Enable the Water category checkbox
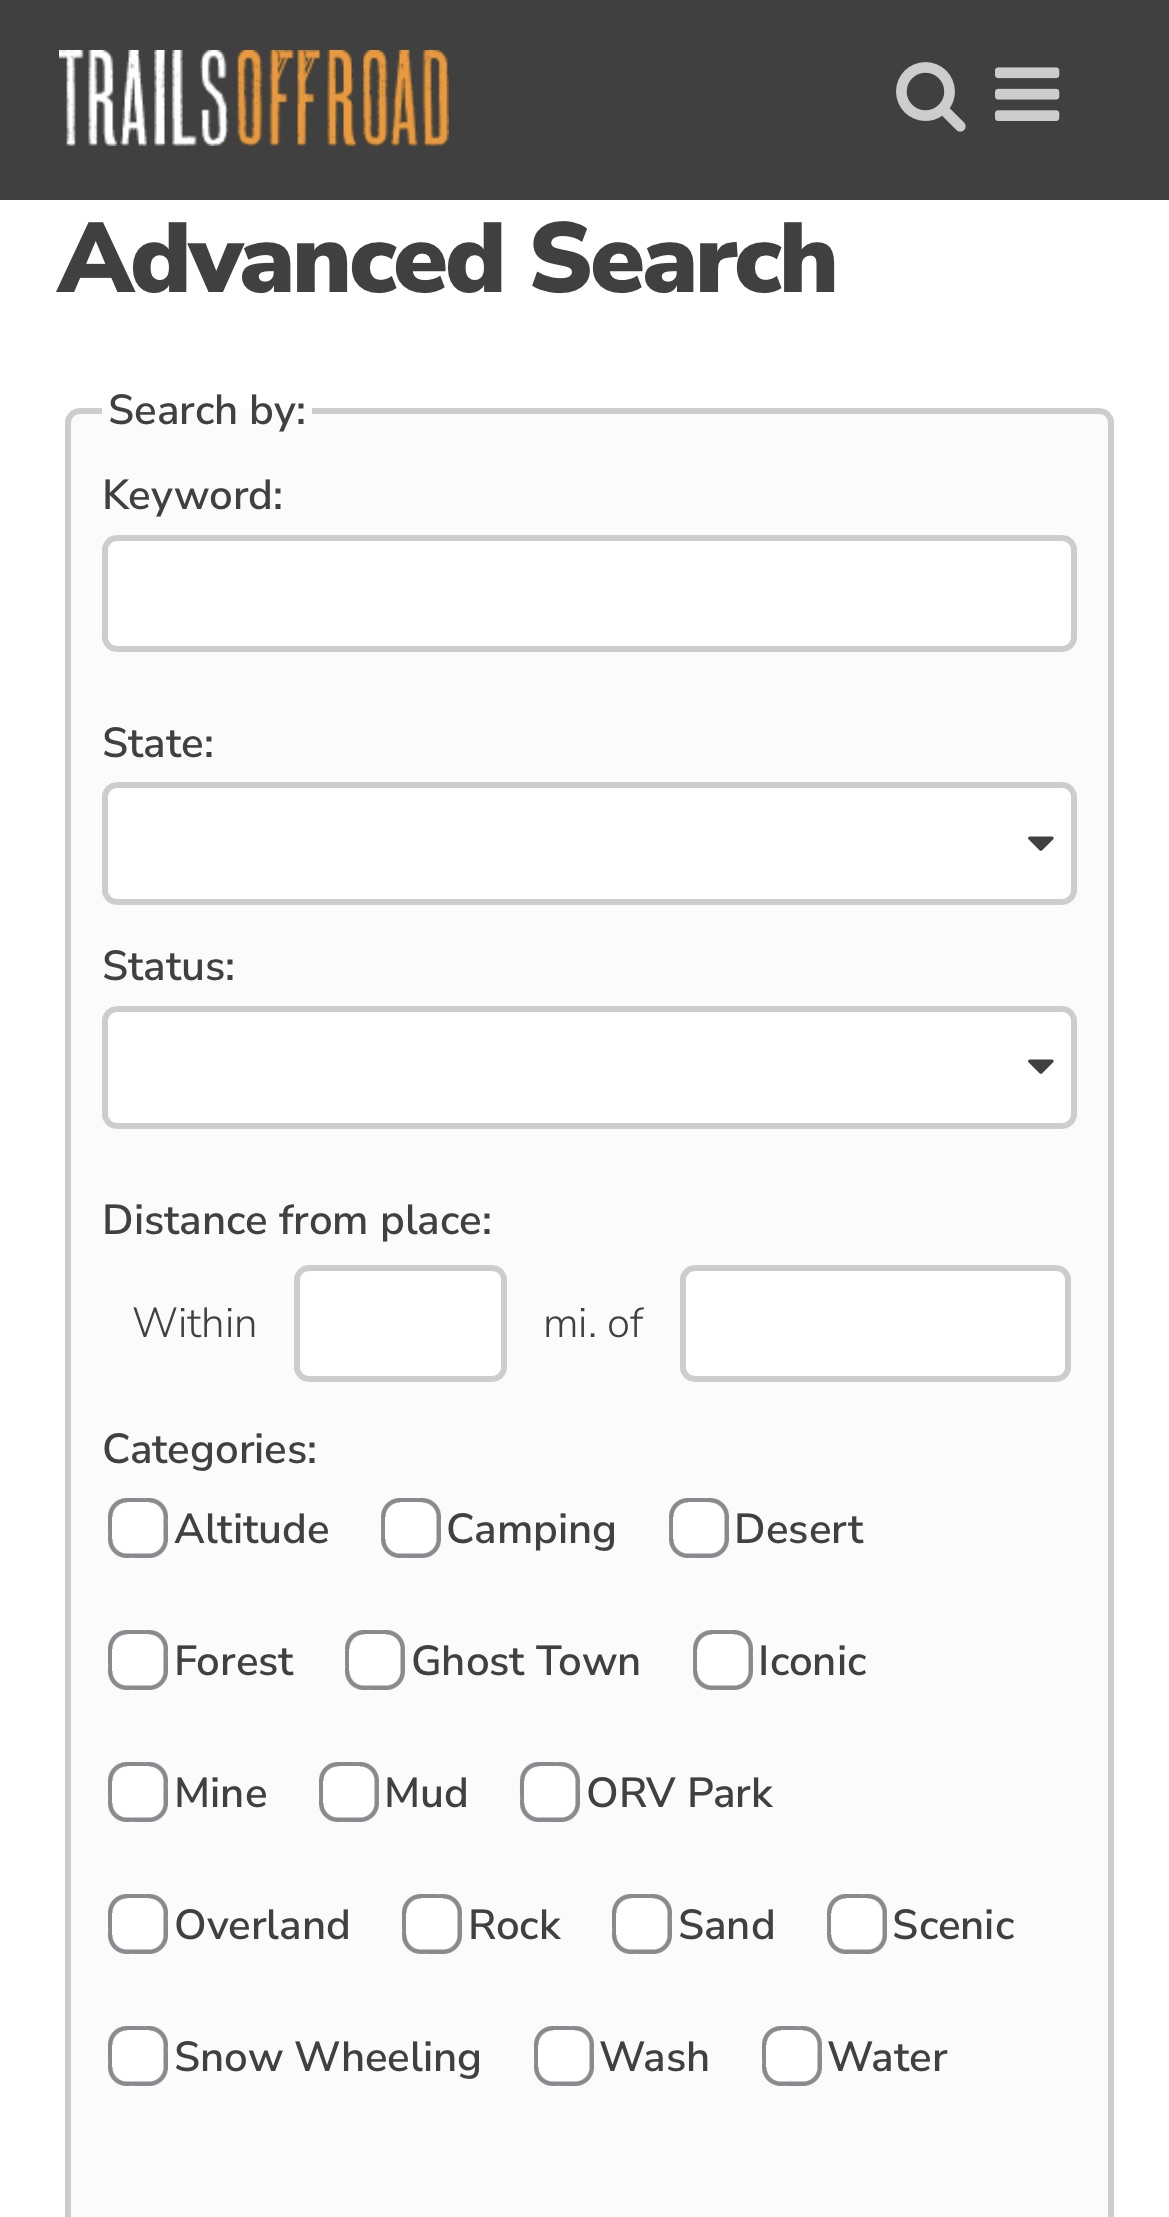Image resolution: width=1169 pixels, height=2217 pixels. point(792,2056)
